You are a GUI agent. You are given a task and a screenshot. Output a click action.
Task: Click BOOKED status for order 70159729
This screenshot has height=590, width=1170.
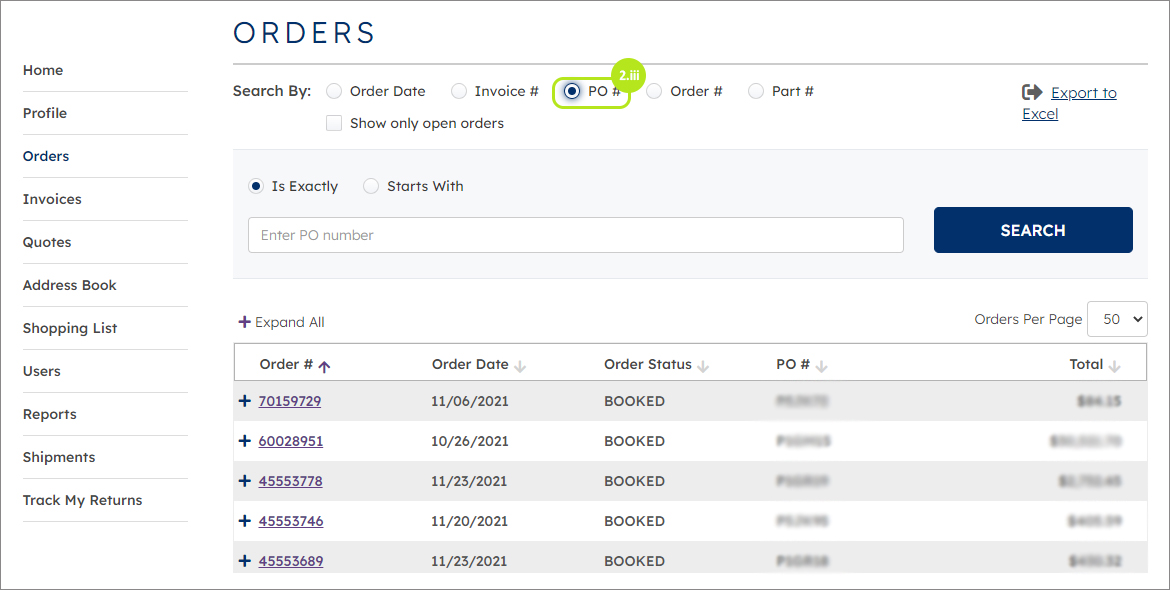tap(634, 401)
